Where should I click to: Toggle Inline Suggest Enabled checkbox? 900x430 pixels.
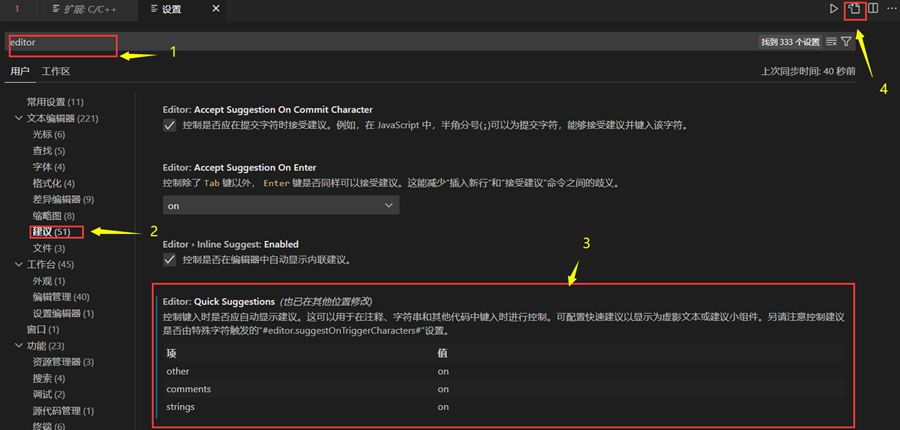click(169, 260)
